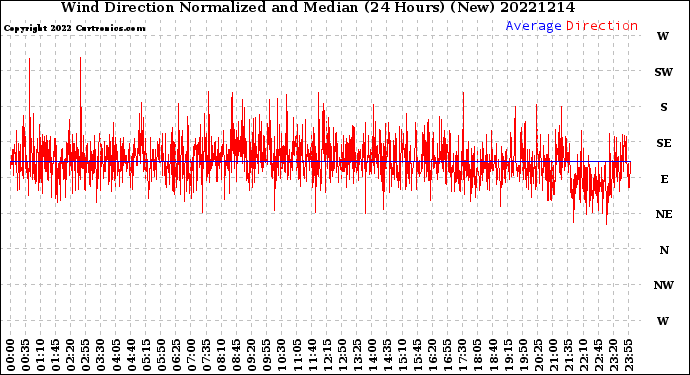Click the W axis label below NW

(x=663, y=321)
